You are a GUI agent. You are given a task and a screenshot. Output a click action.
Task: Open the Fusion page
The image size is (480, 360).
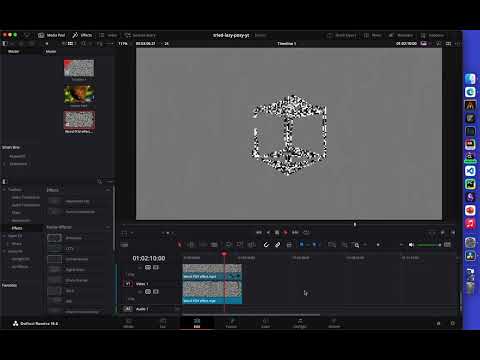click(x=231, y=323)
